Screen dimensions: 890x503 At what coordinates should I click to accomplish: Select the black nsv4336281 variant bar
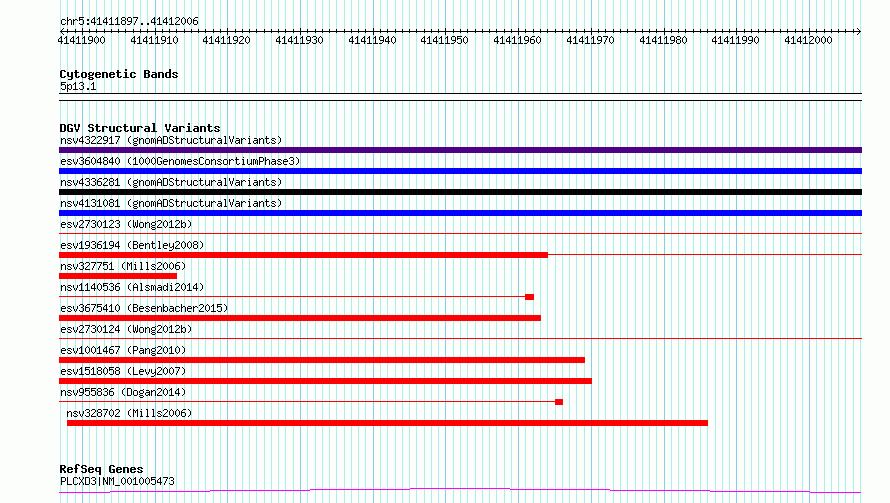tap(460, 192)
